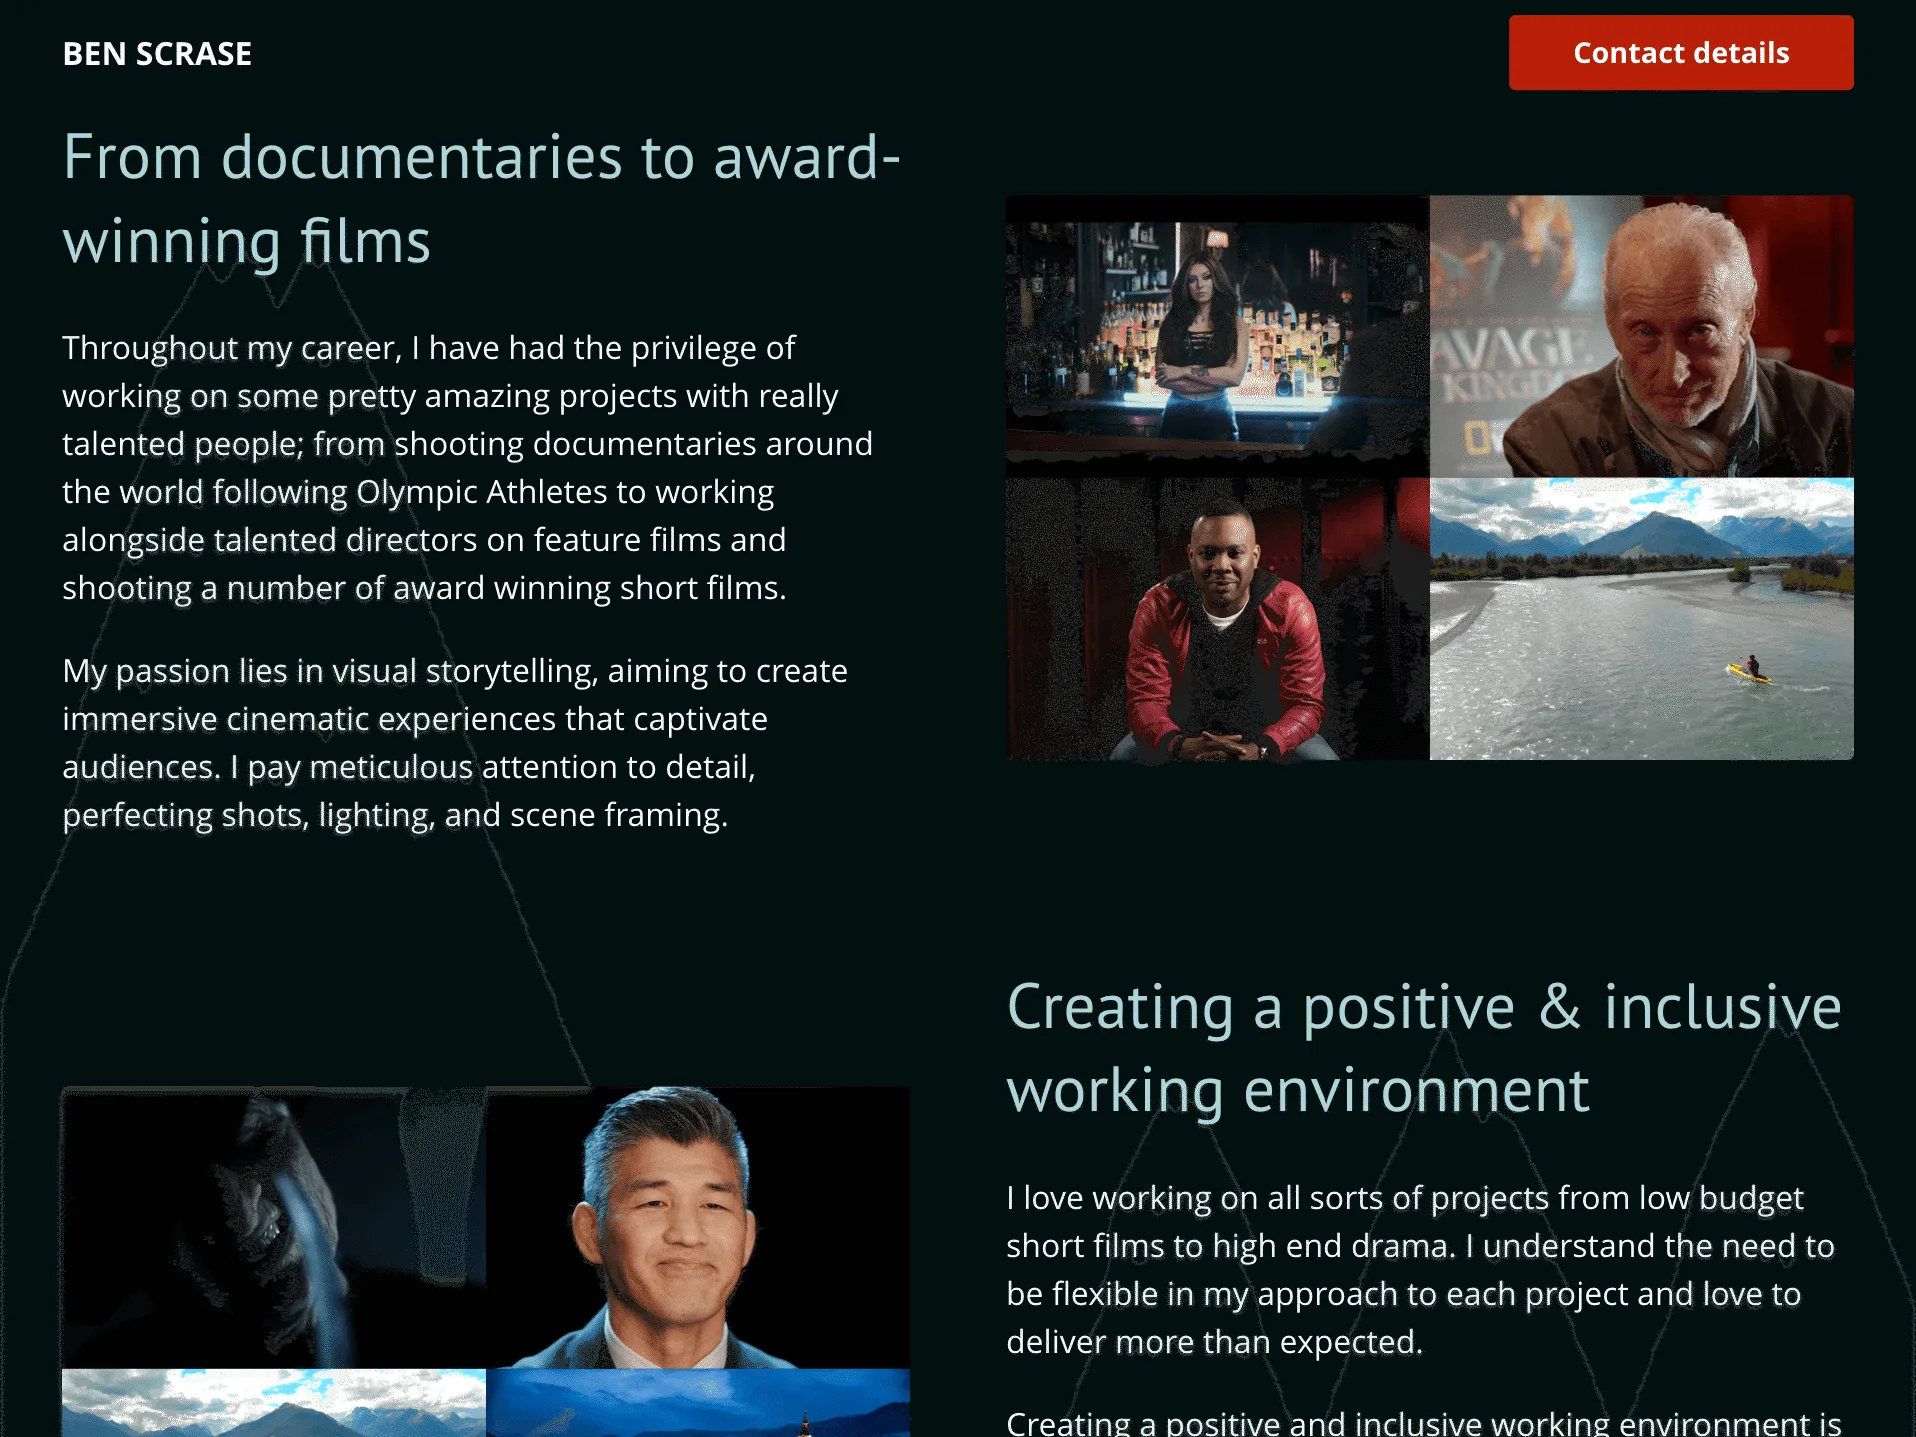Image resolution: width=1916 pixels, height=1437 pixels.
Task: Open the dark figure with blue light photo
Action: coord(274,1227)
